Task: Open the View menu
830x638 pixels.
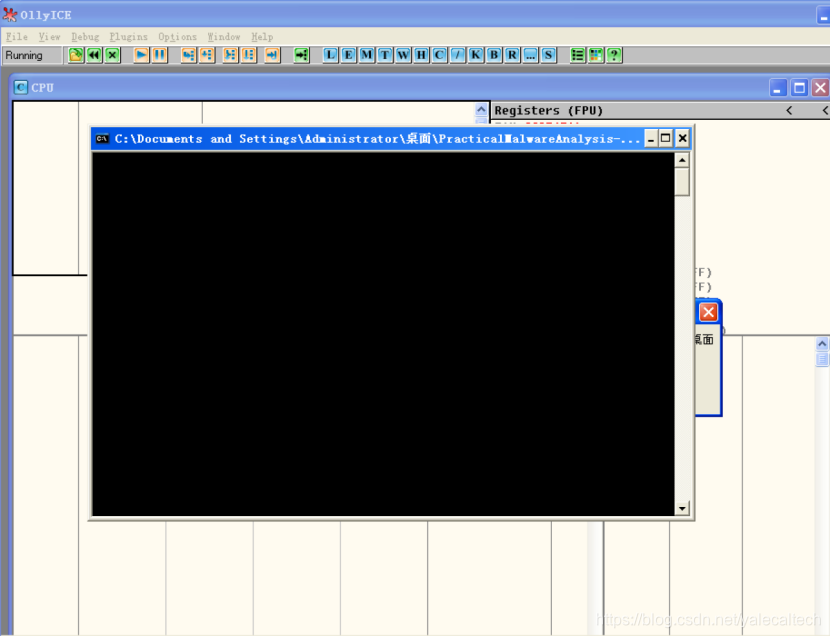Action: point(49,37)
